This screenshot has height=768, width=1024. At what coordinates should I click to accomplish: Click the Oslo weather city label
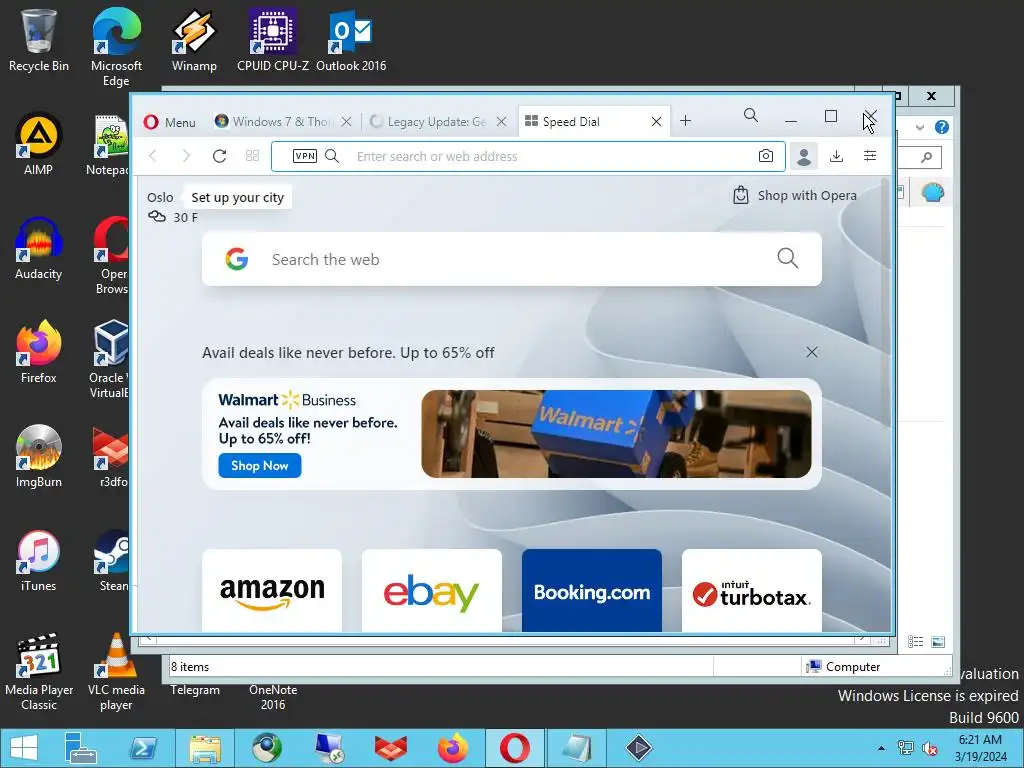(160, 197)
